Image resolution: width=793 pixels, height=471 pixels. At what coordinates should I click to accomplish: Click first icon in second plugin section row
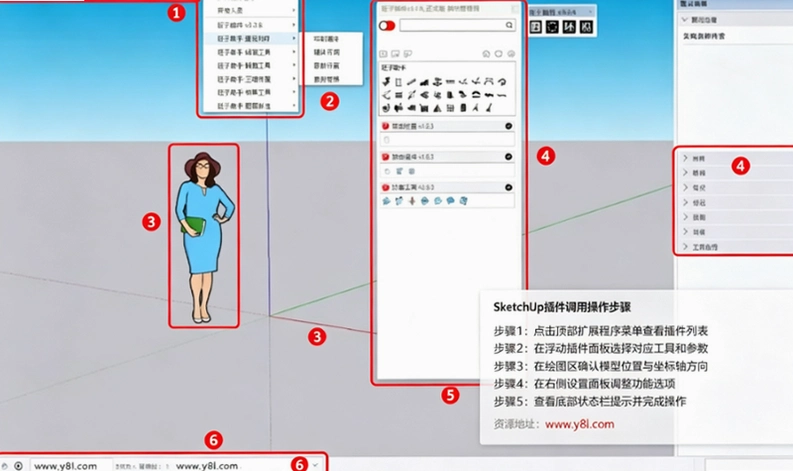tap(387, 172)
